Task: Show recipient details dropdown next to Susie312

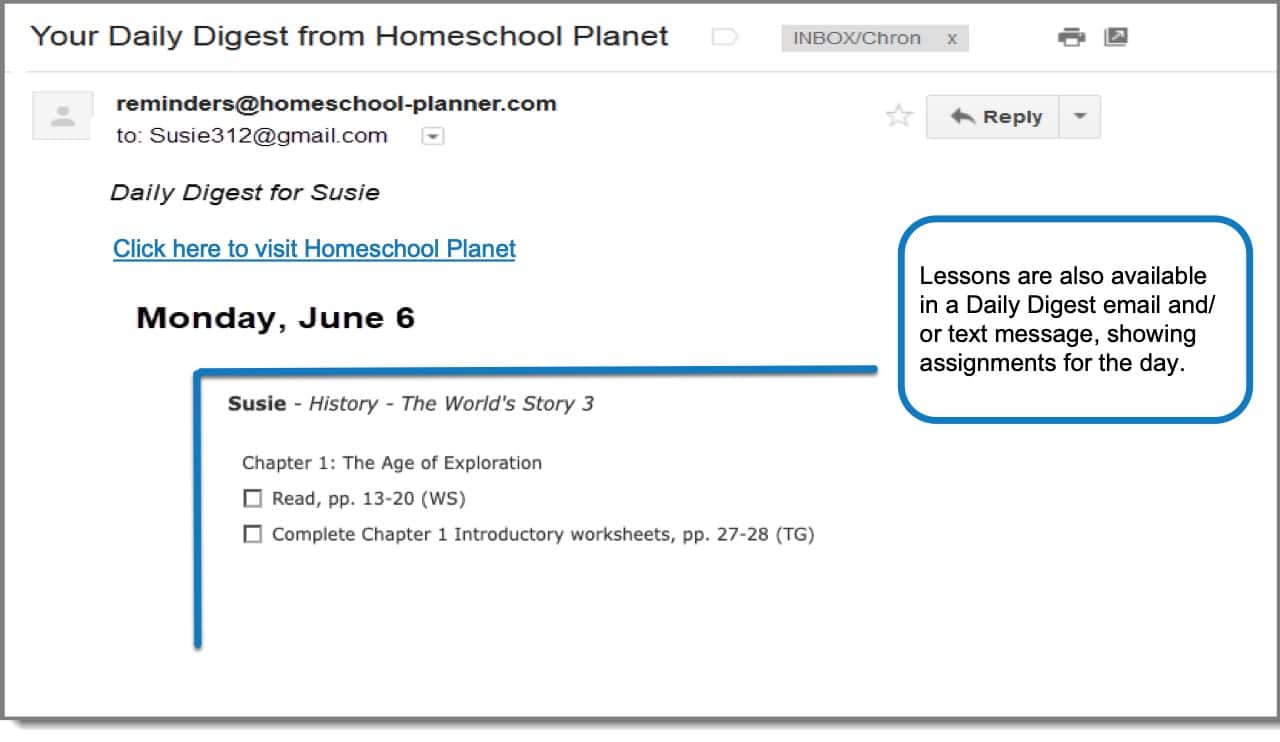Action: (x=432, y=137)
